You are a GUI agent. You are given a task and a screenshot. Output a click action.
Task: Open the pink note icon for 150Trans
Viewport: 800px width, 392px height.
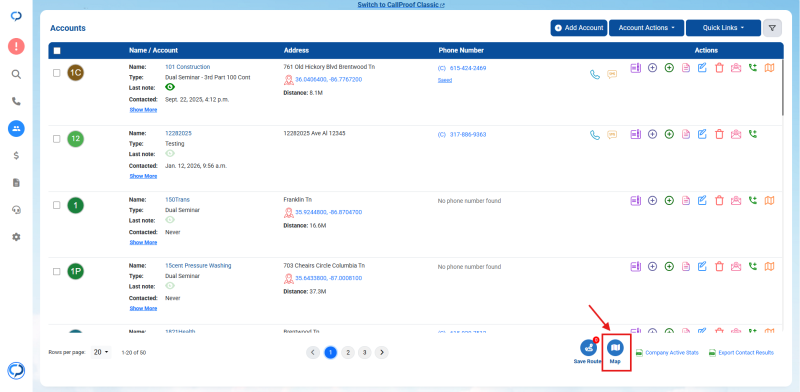coord(686,201)
